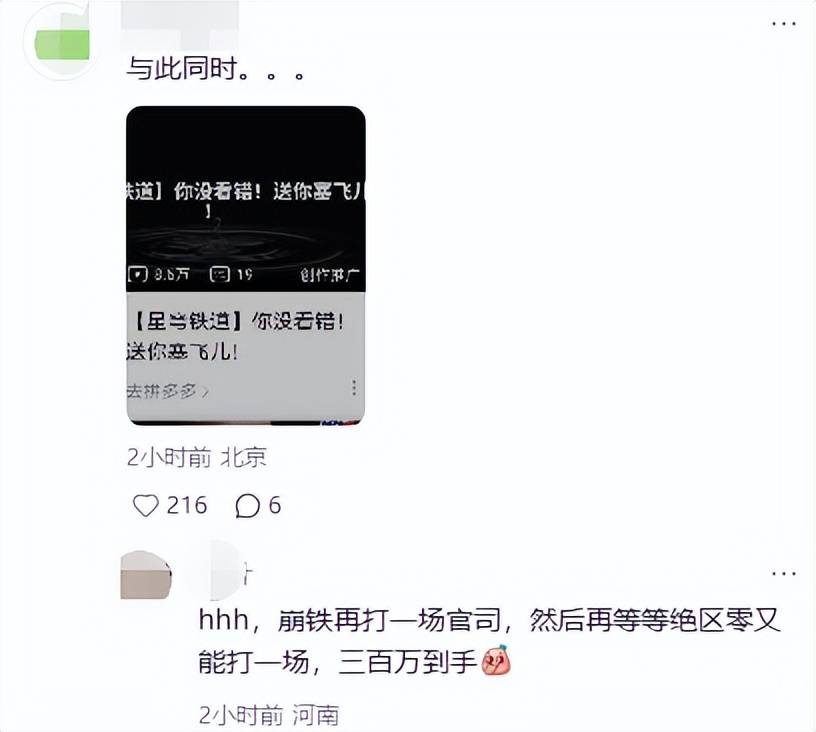Open the reply author's avatar
This screenshot has height=732, width=816.
click(x=146, y=575)
